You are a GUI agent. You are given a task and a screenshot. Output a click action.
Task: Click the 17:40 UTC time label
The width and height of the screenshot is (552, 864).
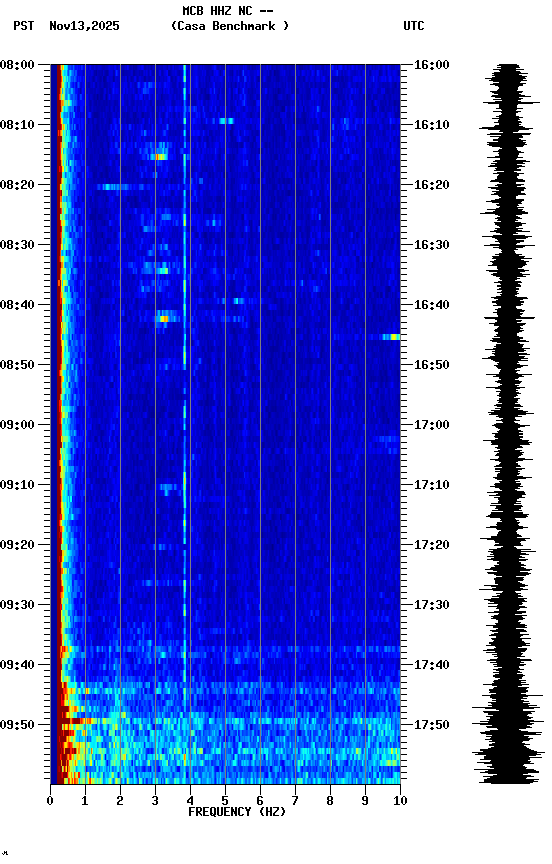pyautogui.click(x=432, y=666)
